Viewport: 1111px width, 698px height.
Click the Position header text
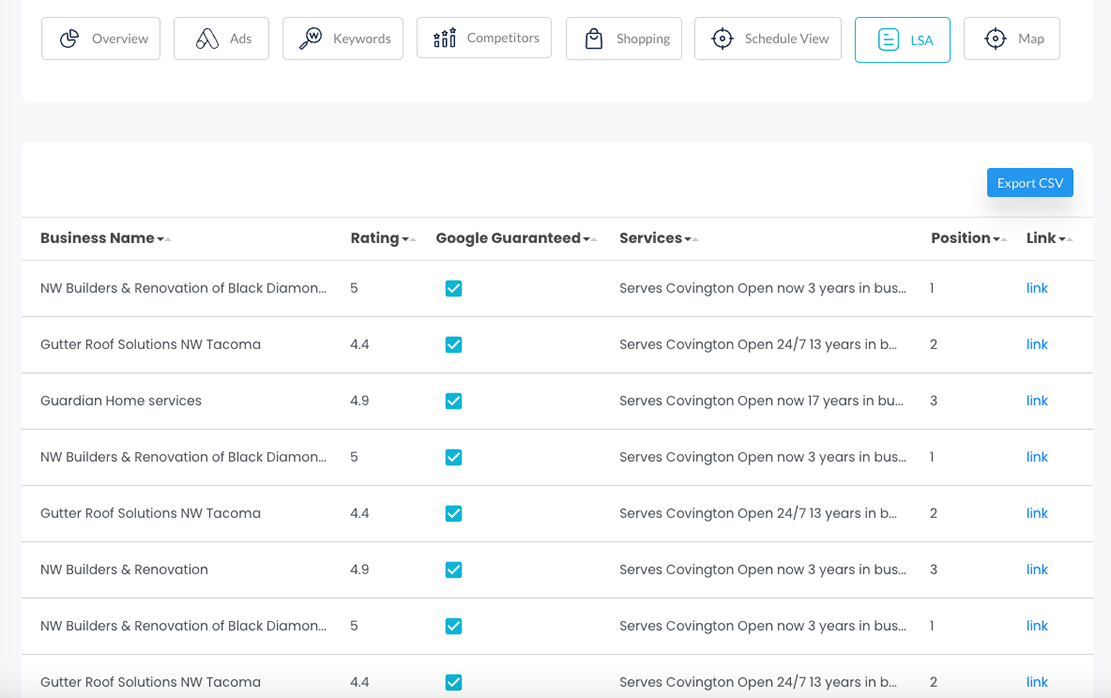tap(961, 238)
